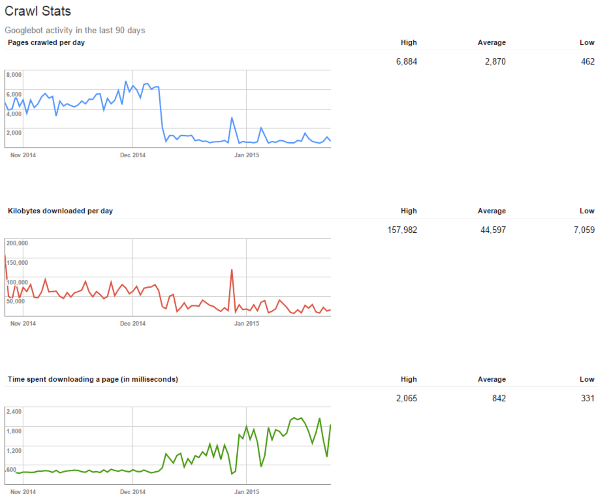This screenshot has width=600, height=498.
Task: Click the Low column label in Kilobytes downloaded row
Action: pyautogui.click(x=587, y=211)
